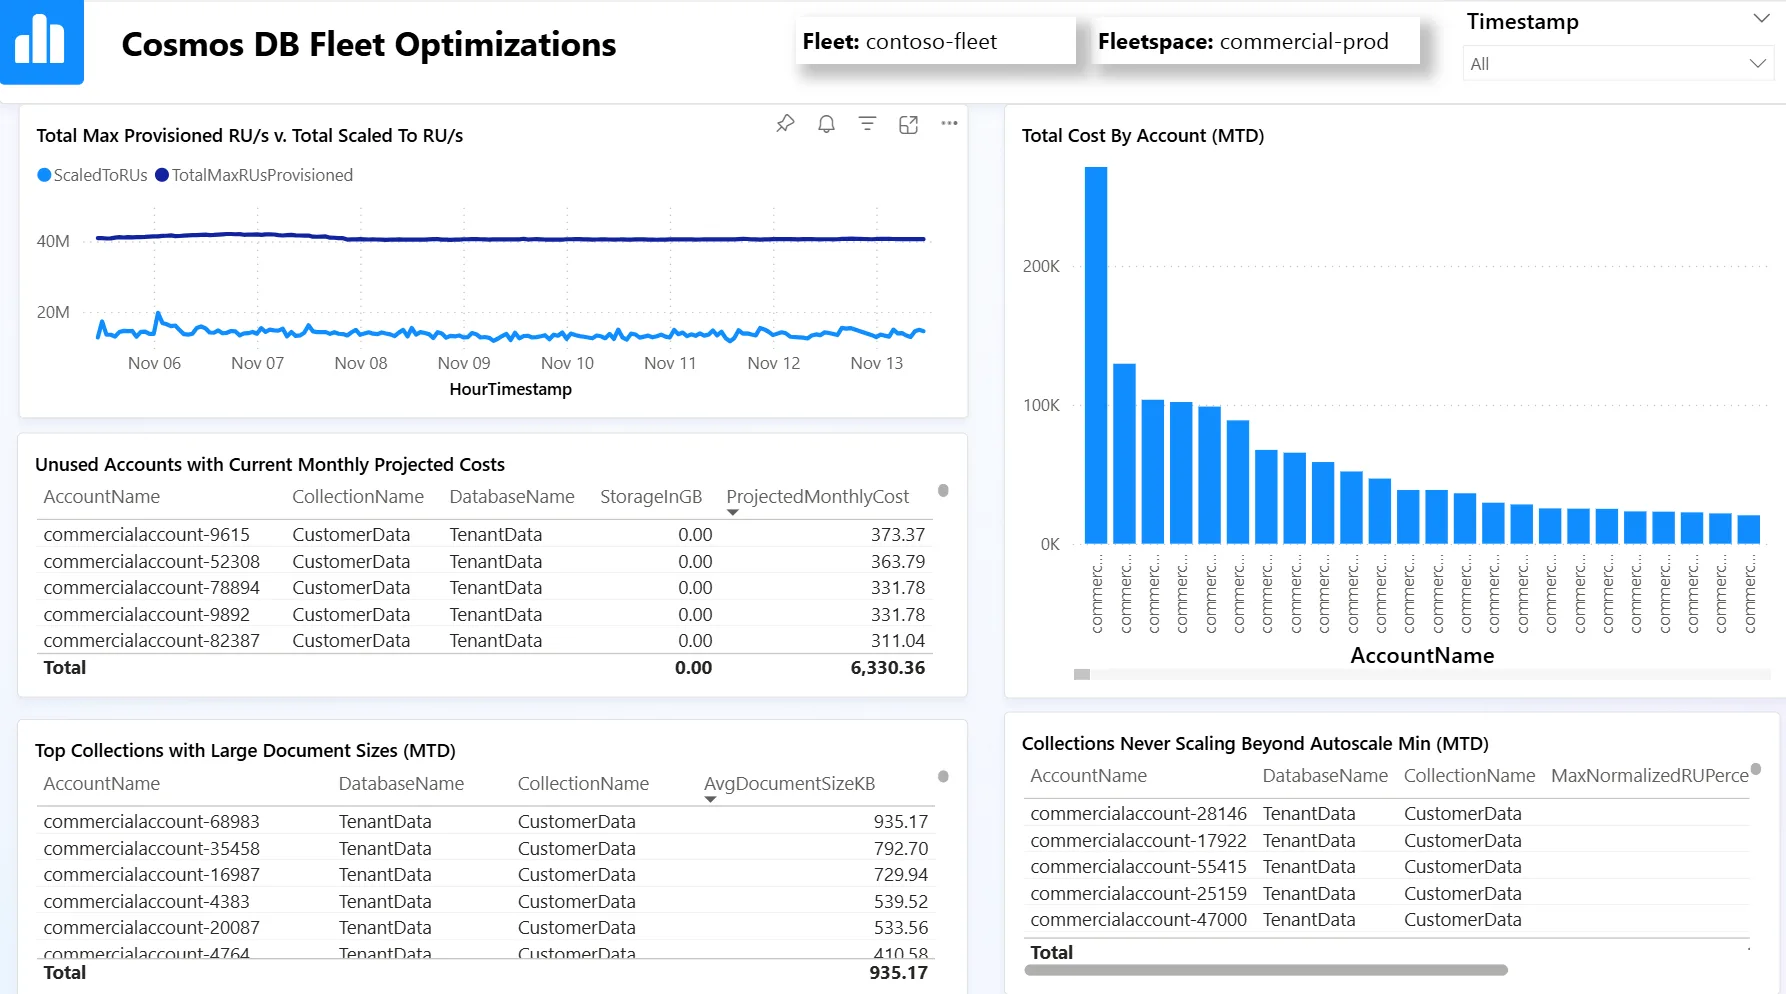Pin the RU/s line chart visual
The height and width of the screenshot is (994, 1786).
pos(785,124)
